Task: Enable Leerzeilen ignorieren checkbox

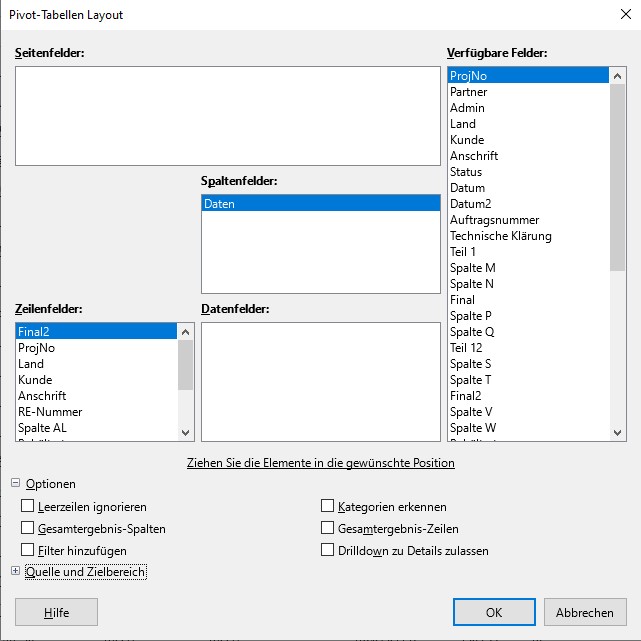Action: (x=27, y=506)
